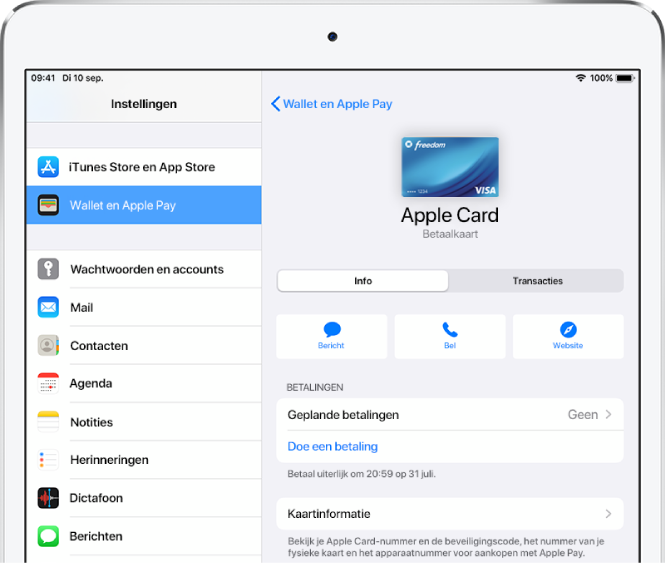The image size is (665, 564).
Task: Tap the 100% battery percentage
Action: pyautogui.click(x=601, y=78)
